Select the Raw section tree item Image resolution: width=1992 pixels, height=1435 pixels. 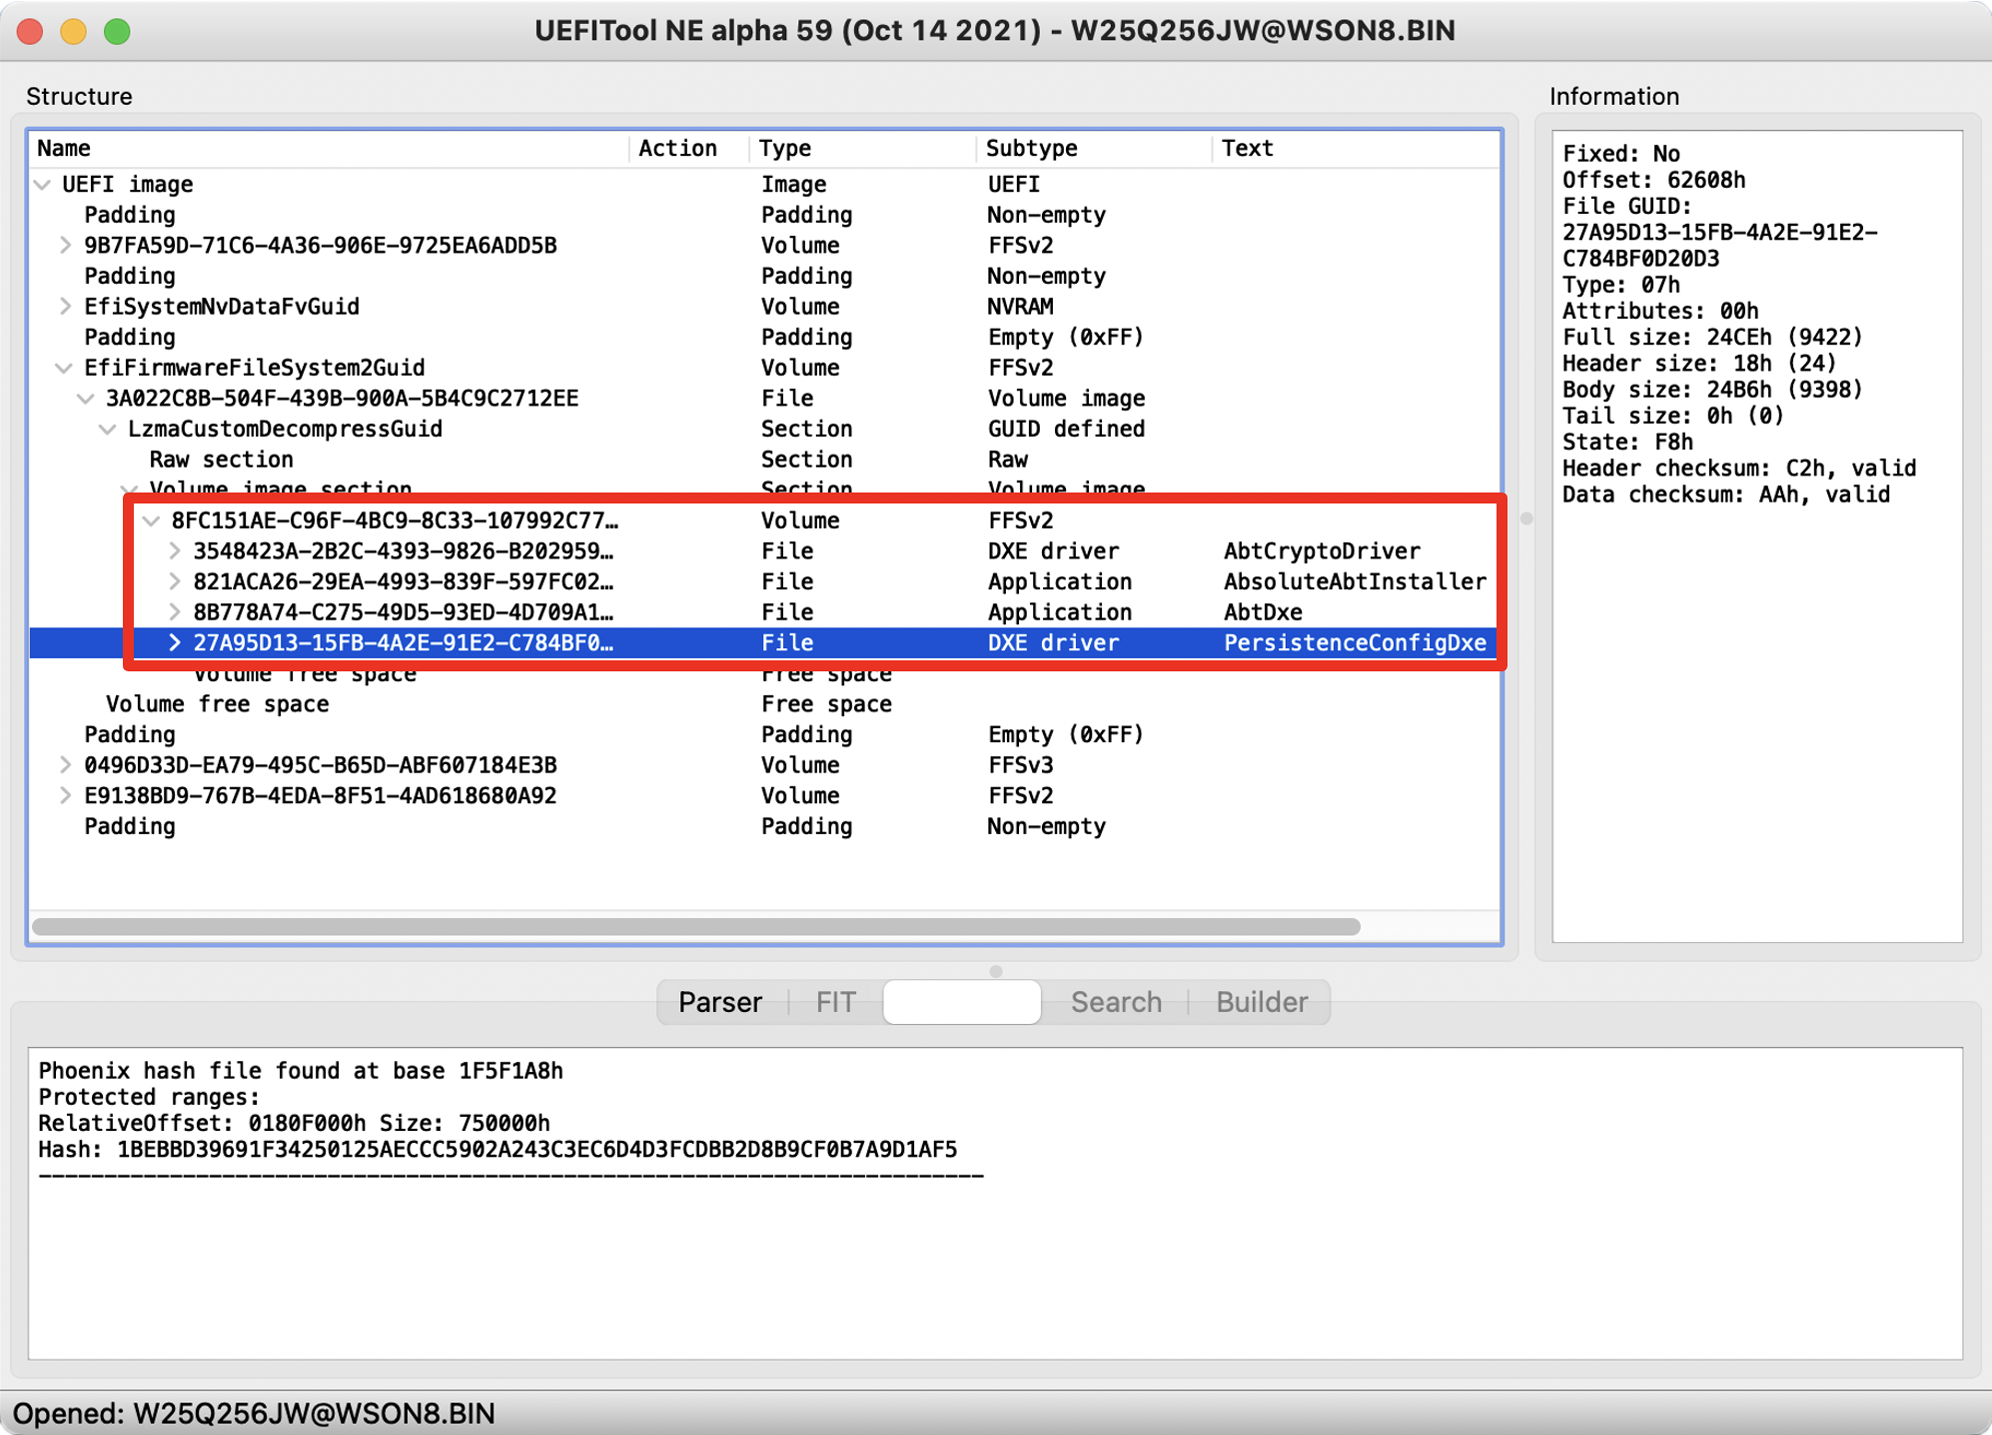point(222,459)
